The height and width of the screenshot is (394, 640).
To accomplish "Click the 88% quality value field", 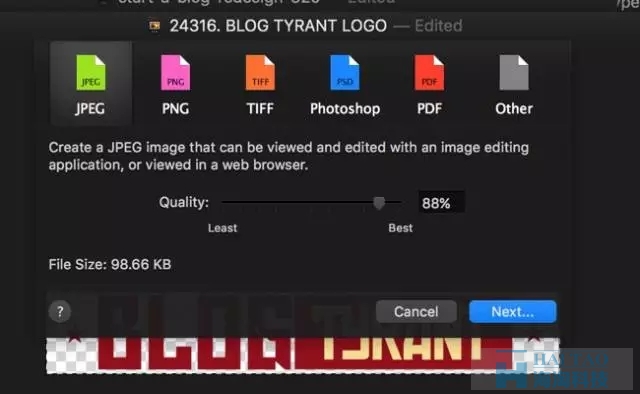I will click(x=441, y=203).
